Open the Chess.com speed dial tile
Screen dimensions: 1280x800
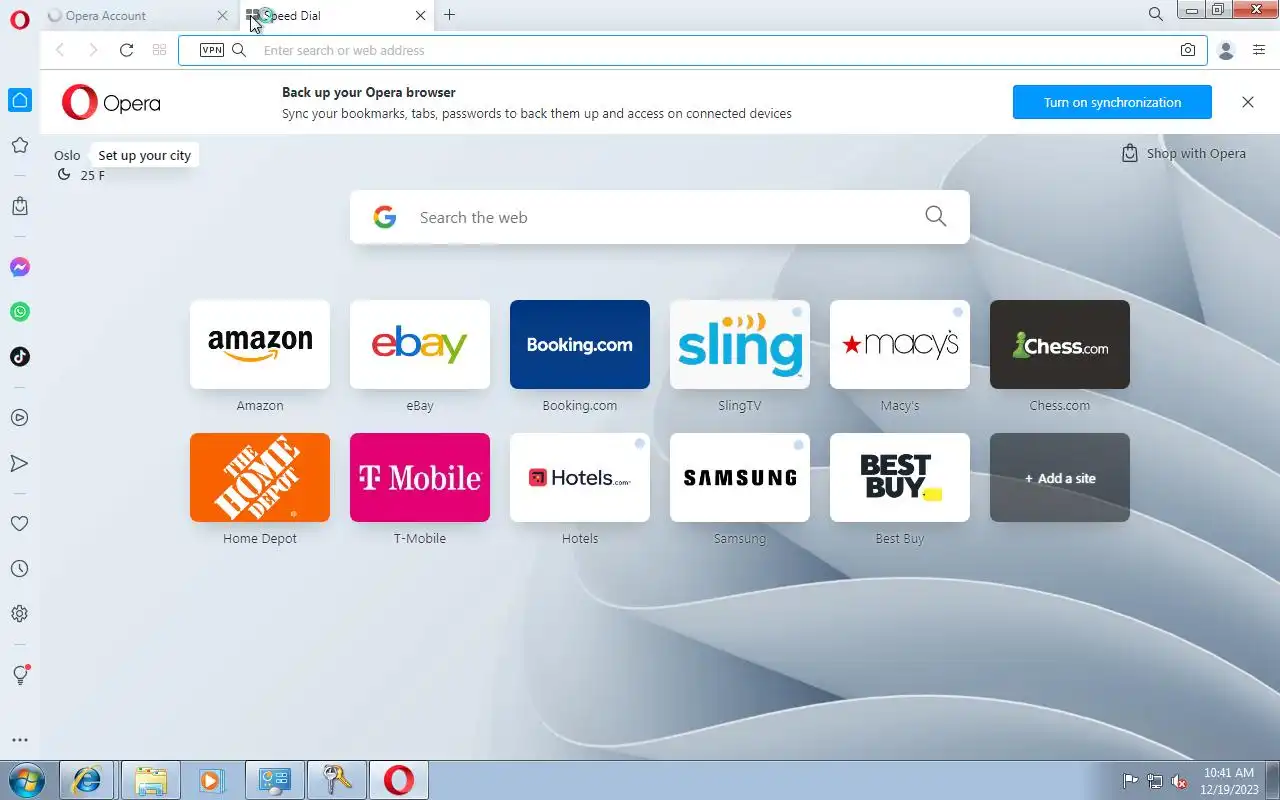[x=1060, y=344]
